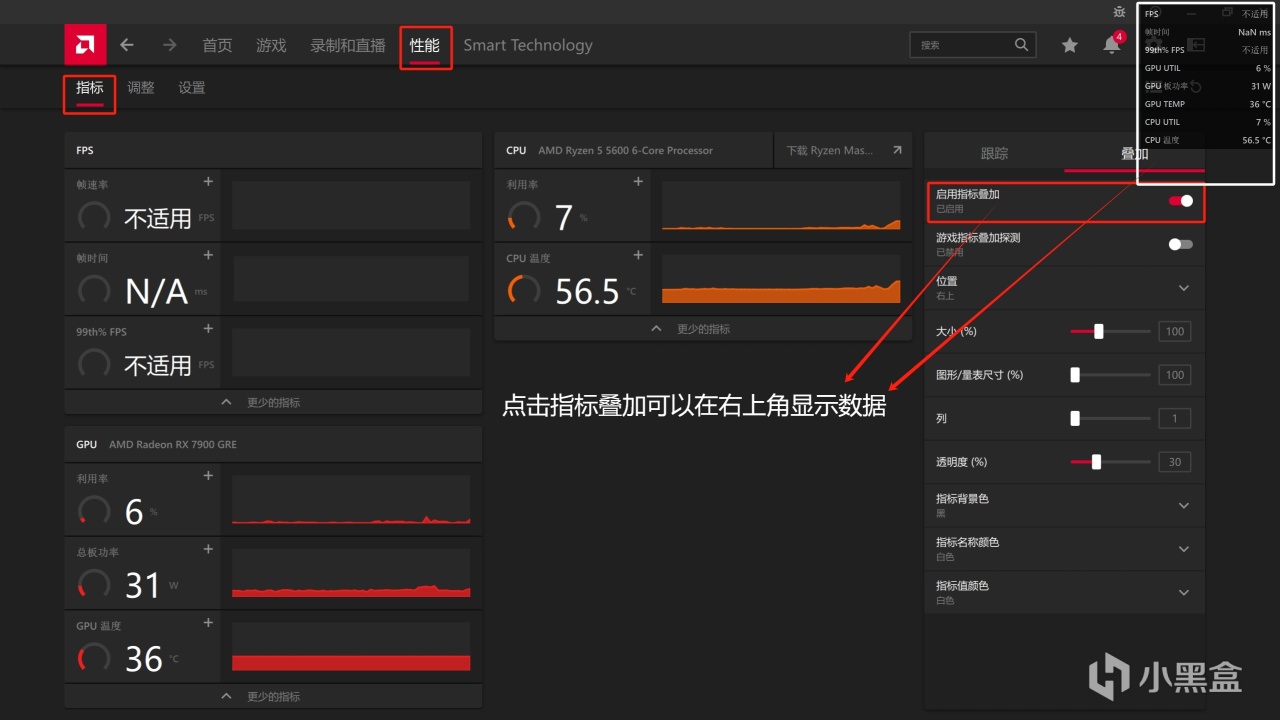Click the 图形/量表尺寸 (%) slider handle

pyautogui.click(x=1075, y=375)
